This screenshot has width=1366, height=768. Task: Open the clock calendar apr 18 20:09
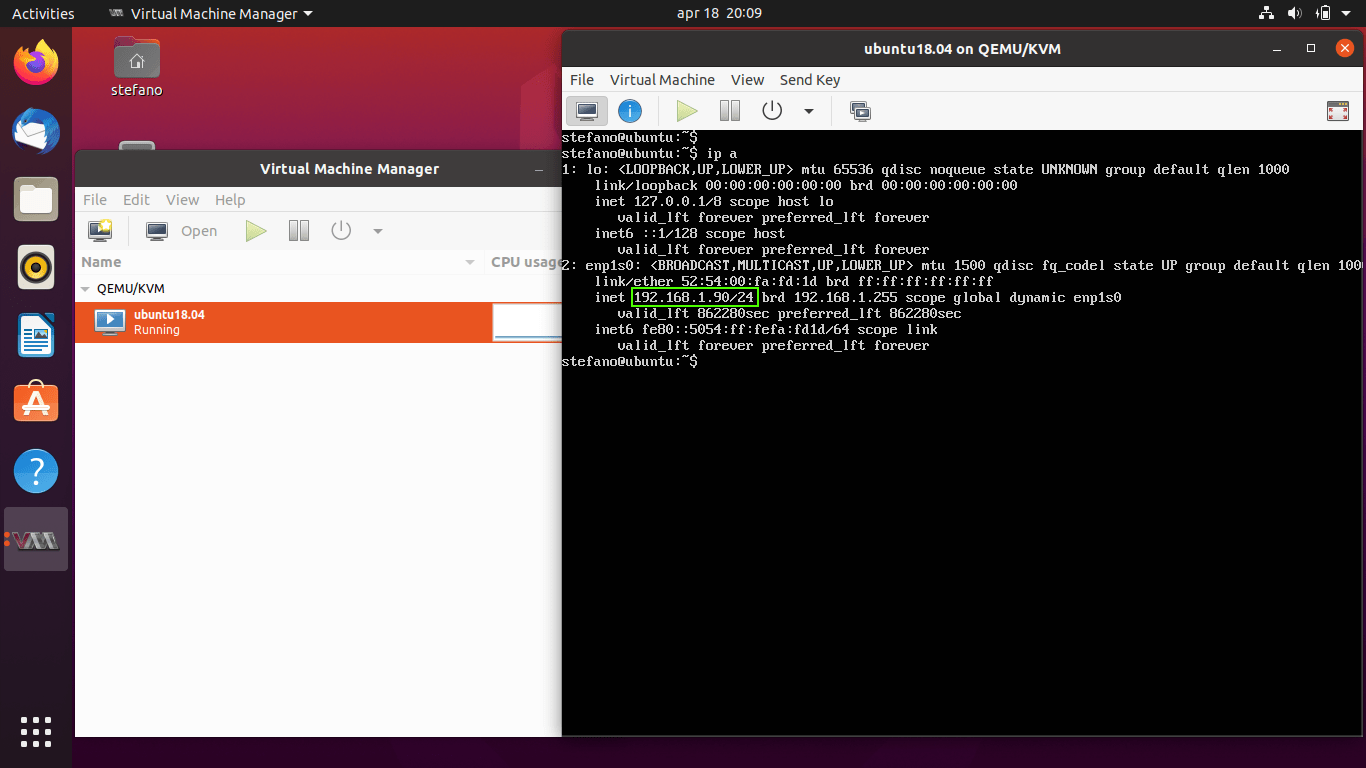coord(719,14)
